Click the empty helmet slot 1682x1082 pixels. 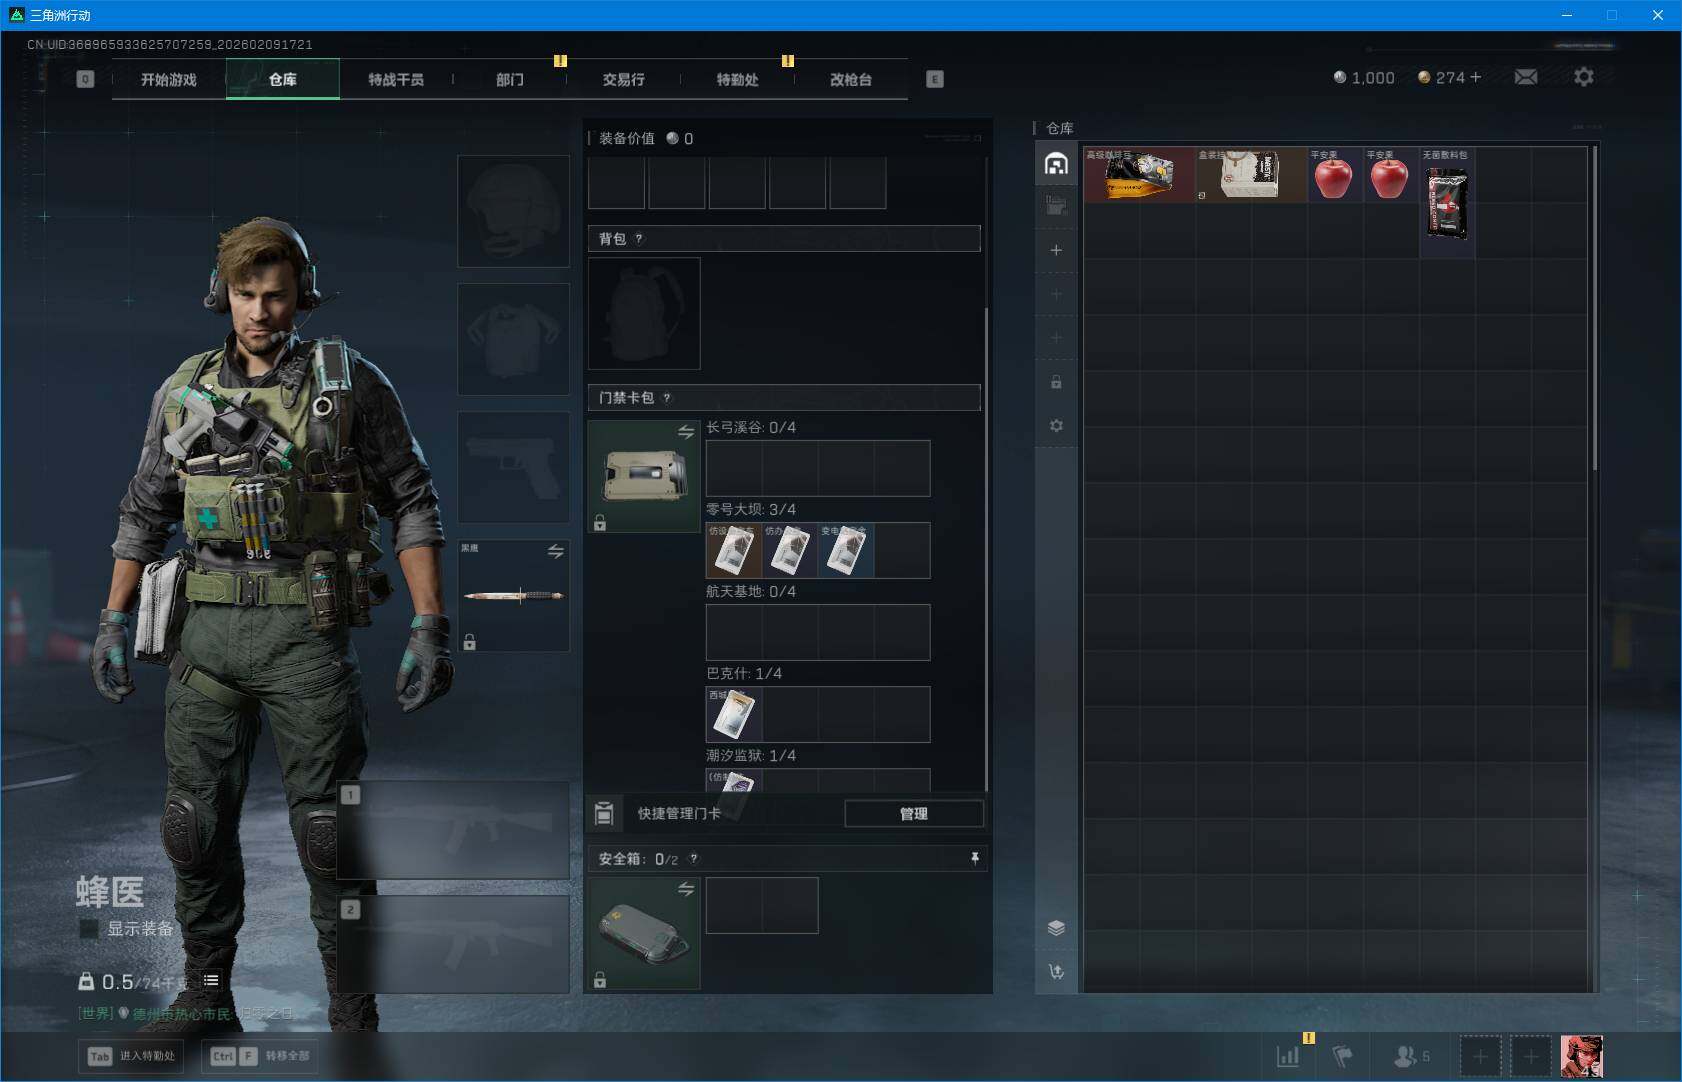coord(514,211)
